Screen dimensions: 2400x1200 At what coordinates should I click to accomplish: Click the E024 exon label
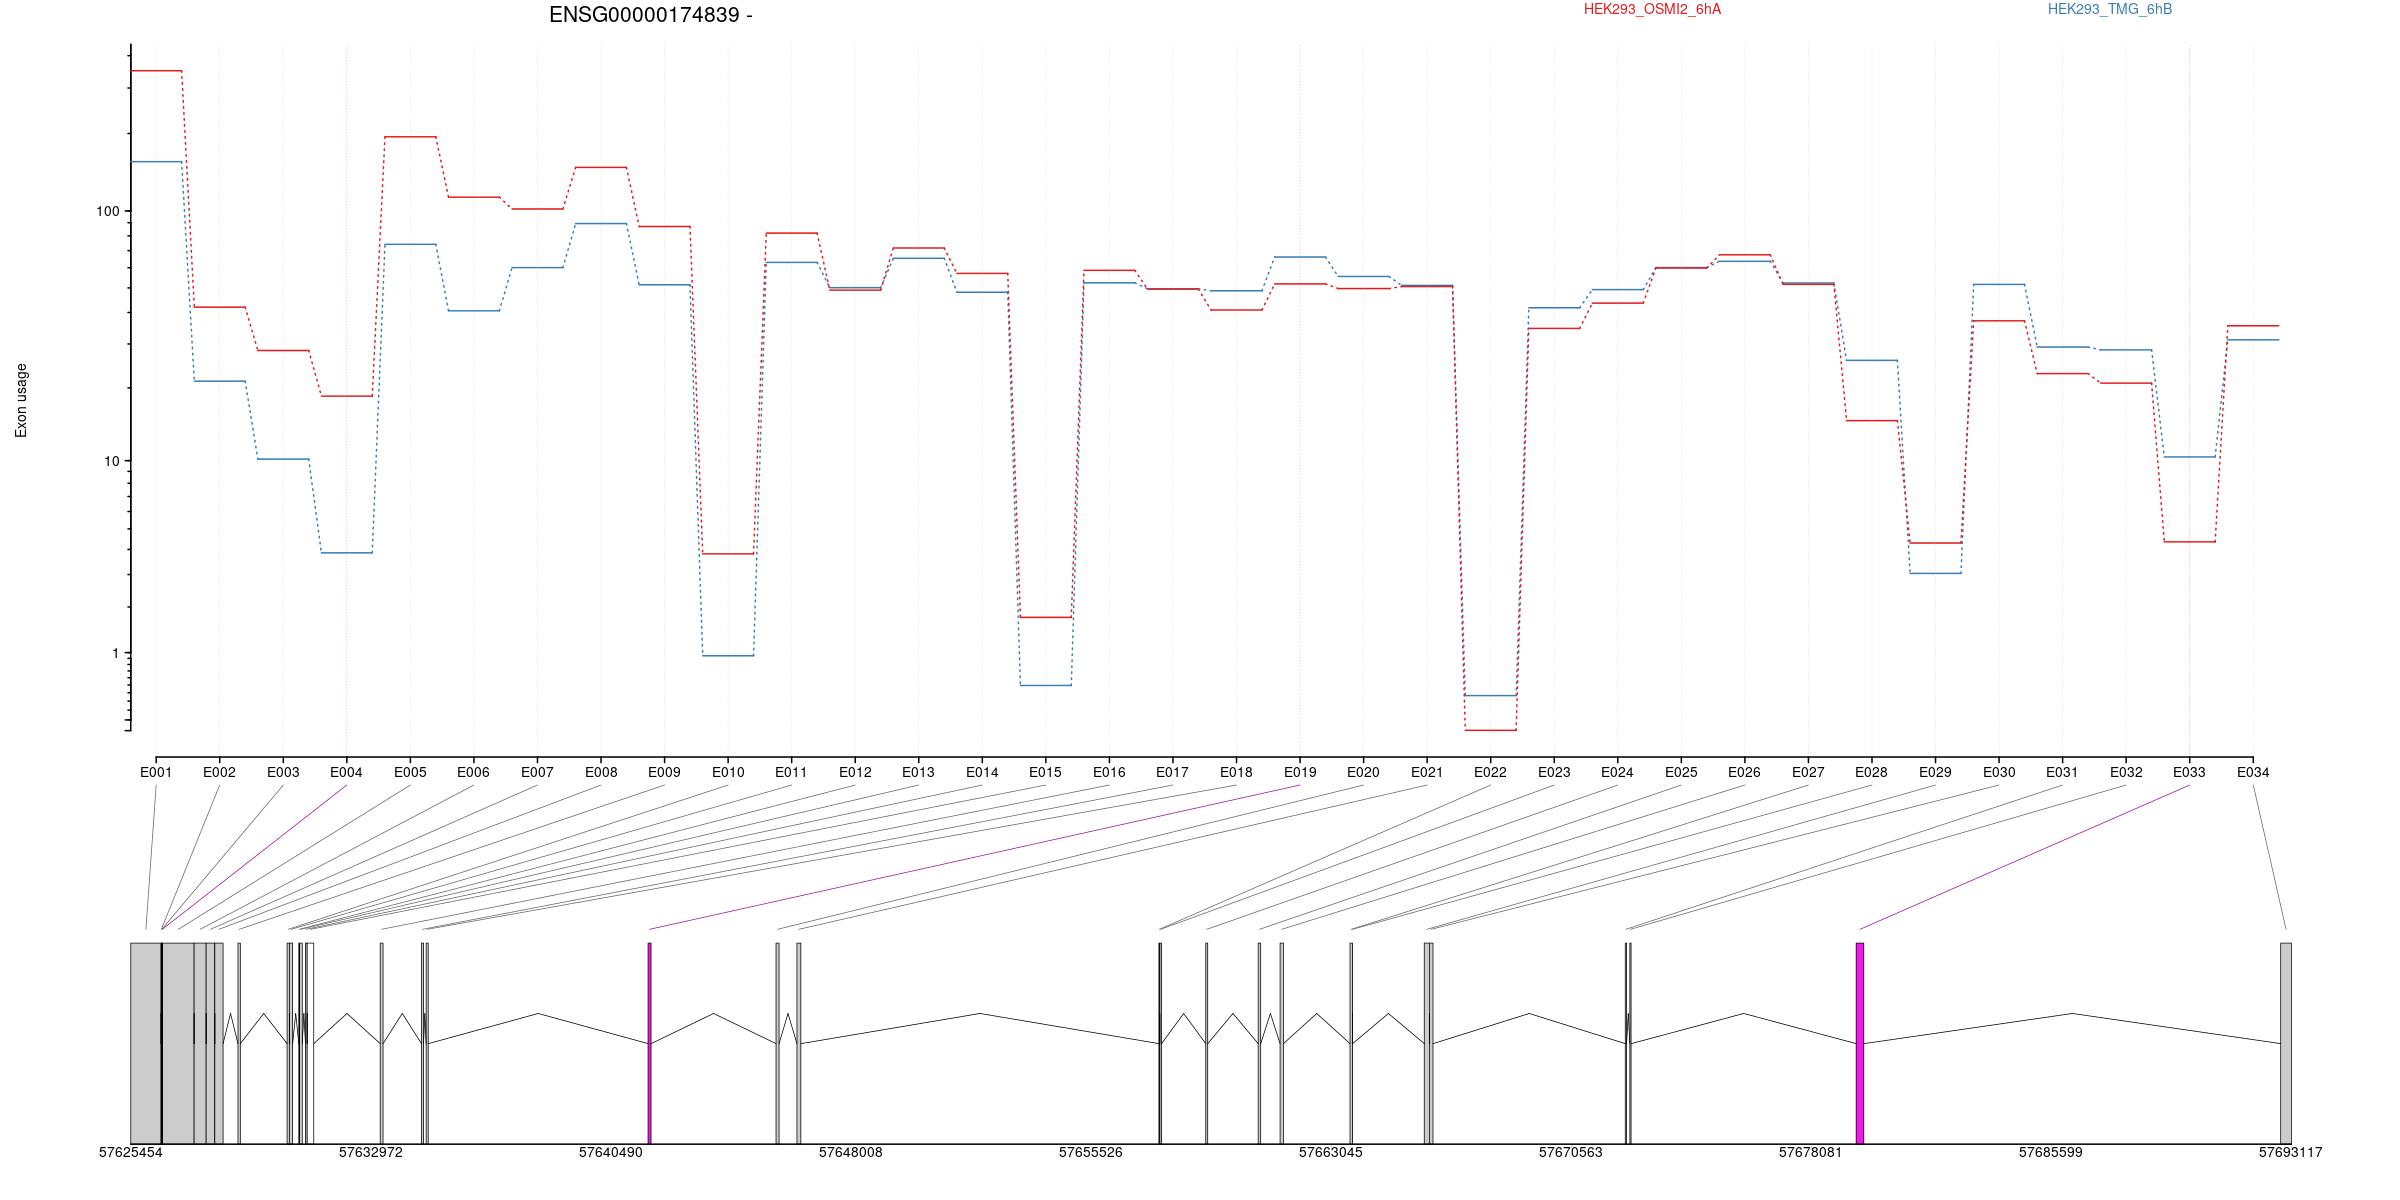pyautogui.click(x=1617, y=772)
